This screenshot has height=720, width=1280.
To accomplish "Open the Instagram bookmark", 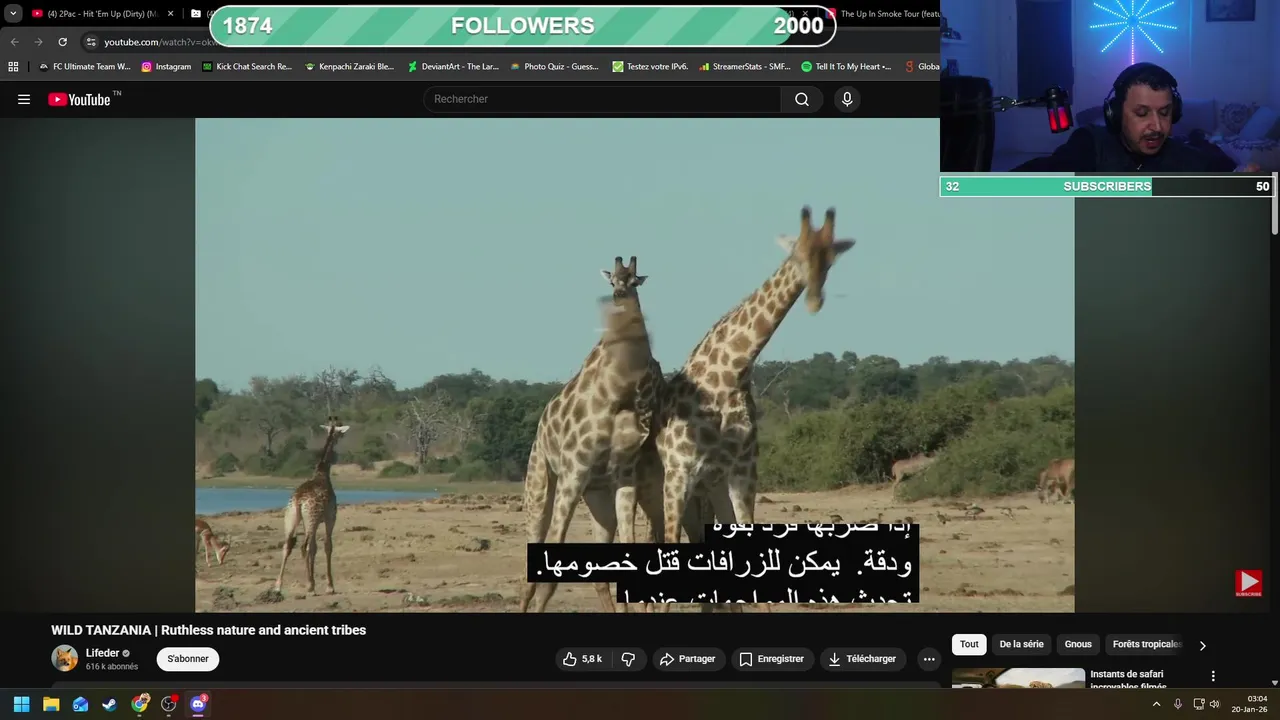I will tap(166, 67).
